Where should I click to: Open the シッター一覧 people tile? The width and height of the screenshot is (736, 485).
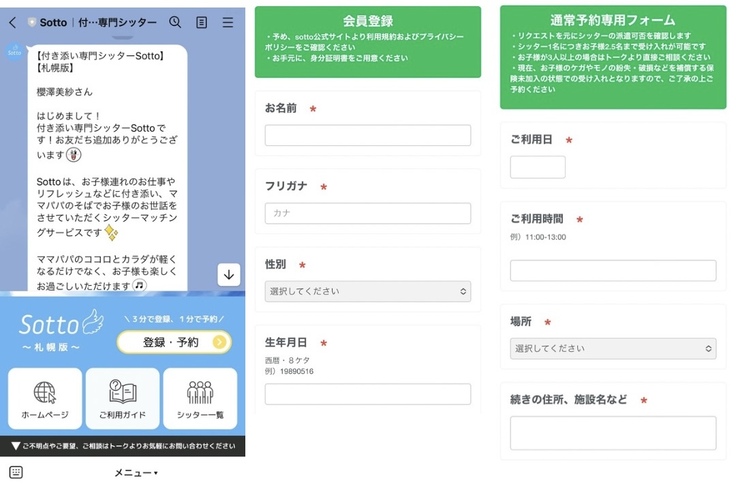[x=200, y=398]
